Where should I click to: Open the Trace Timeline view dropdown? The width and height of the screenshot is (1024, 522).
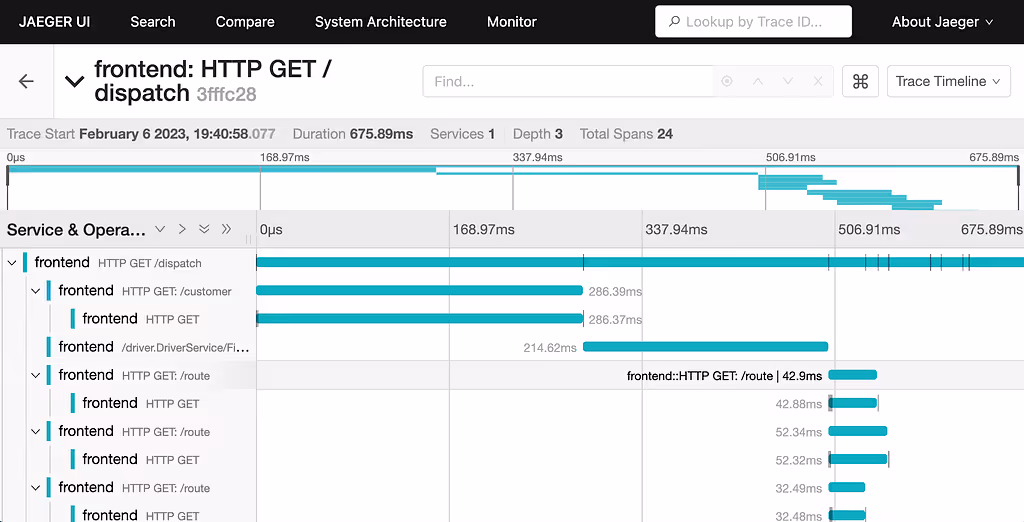(948, 82)
